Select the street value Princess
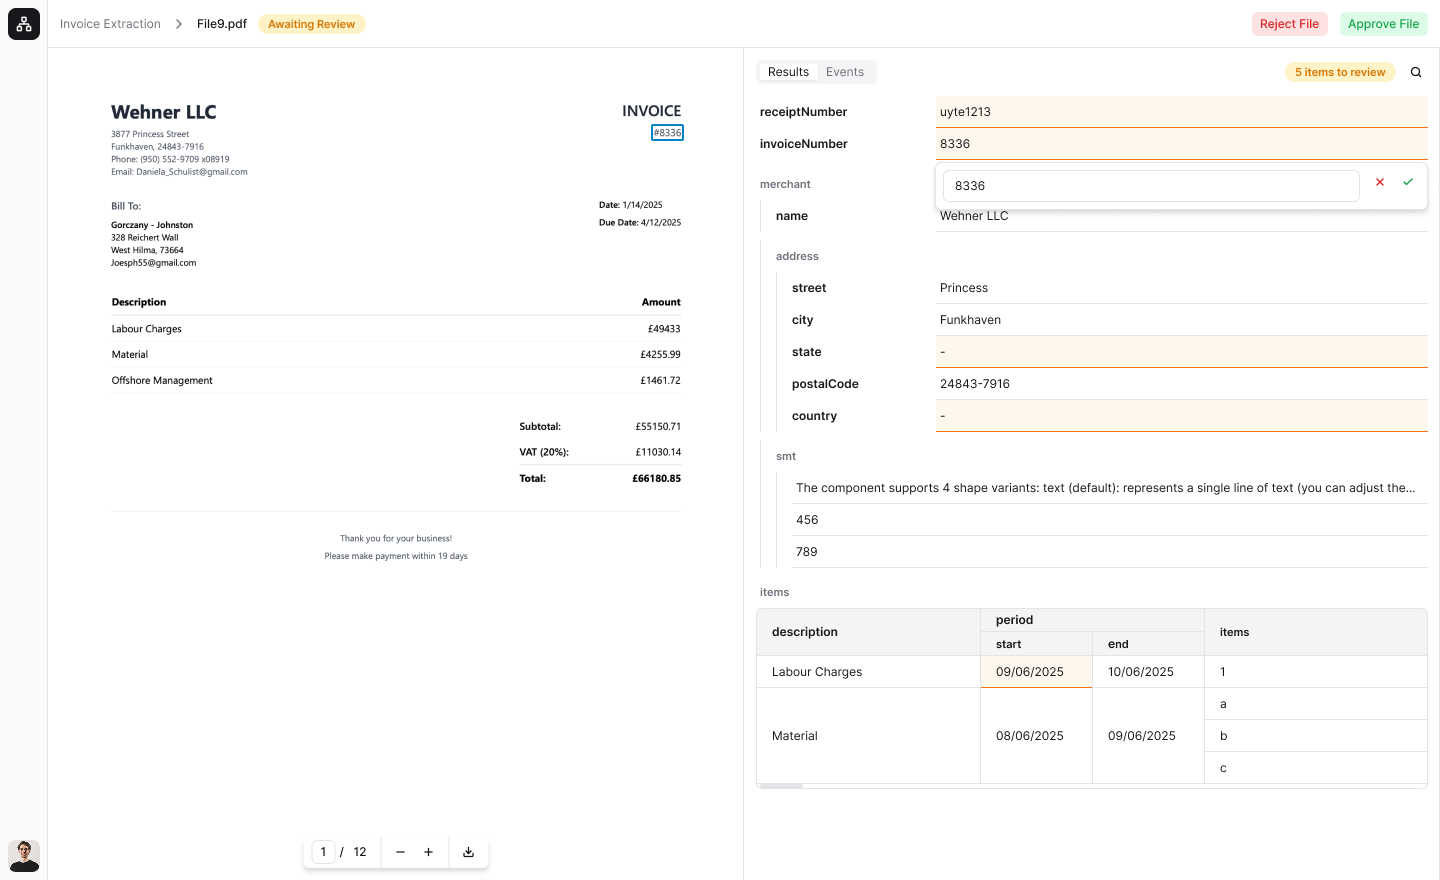This screenshot has width=1440, height=880. [1181, 288]
